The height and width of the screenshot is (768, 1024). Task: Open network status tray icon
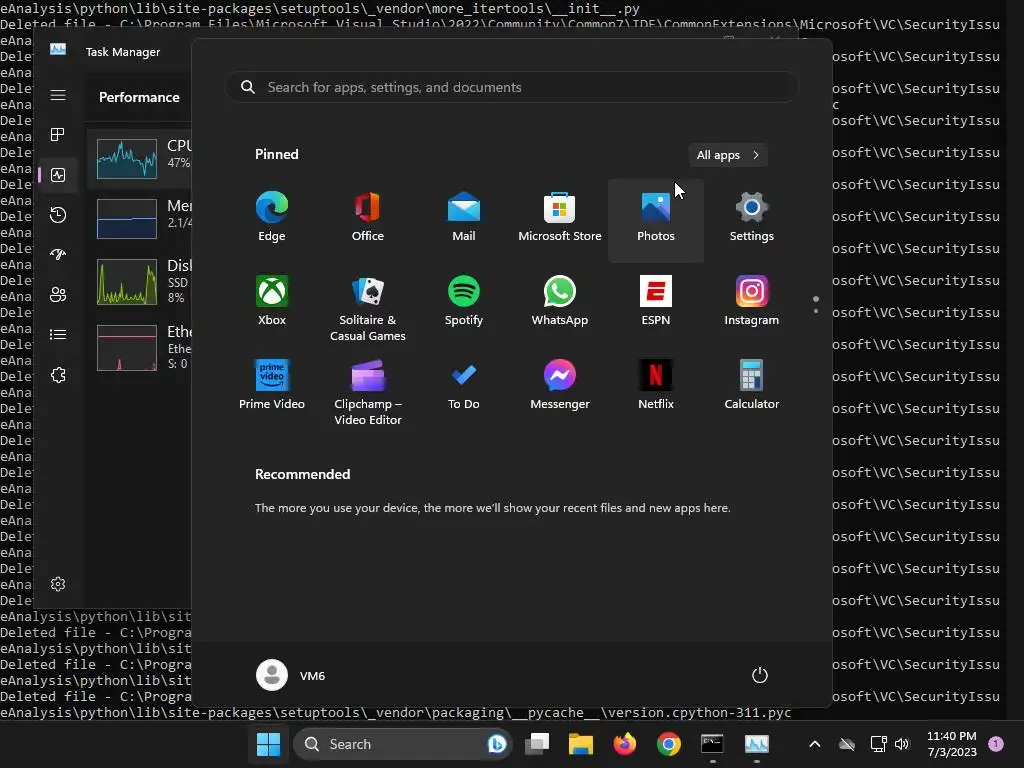coord(878,744)
